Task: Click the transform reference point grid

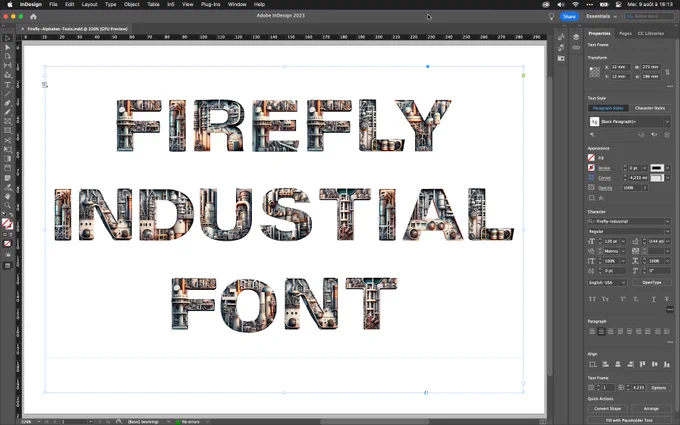Action: [x=594, y=72]
